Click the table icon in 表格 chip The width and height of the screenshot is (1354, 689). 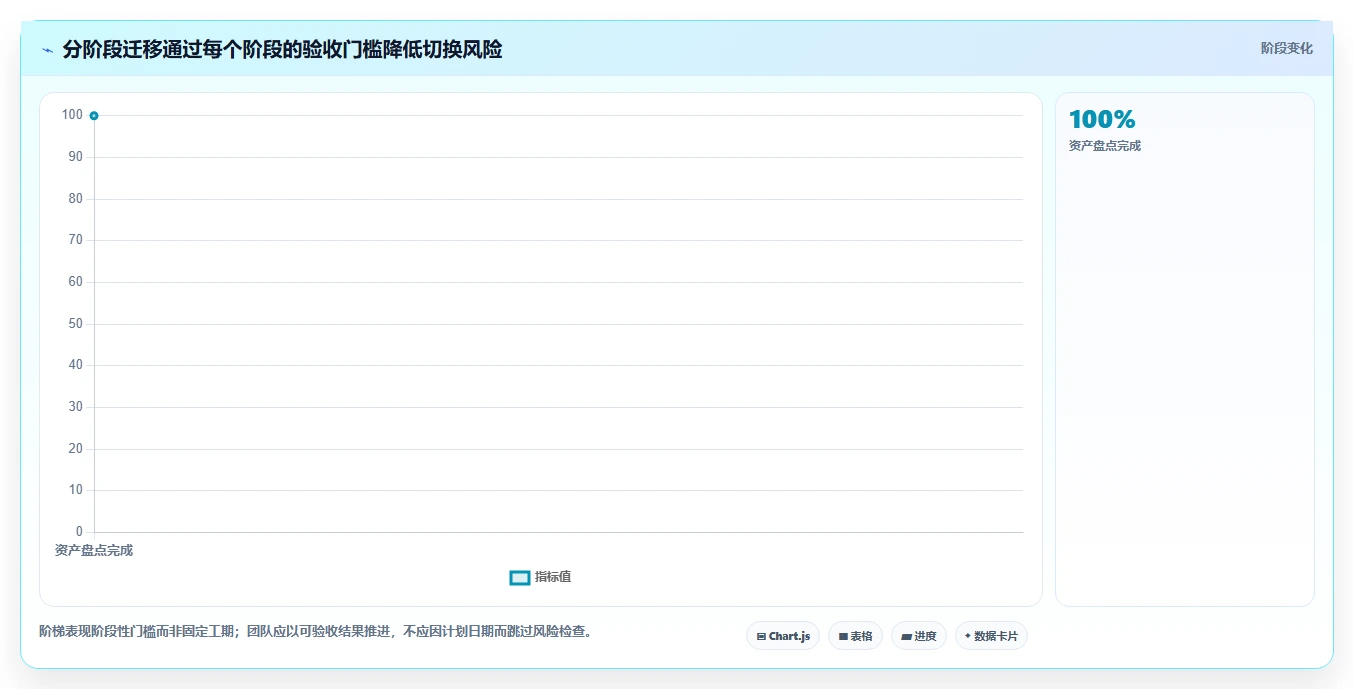tap(843, 637)
